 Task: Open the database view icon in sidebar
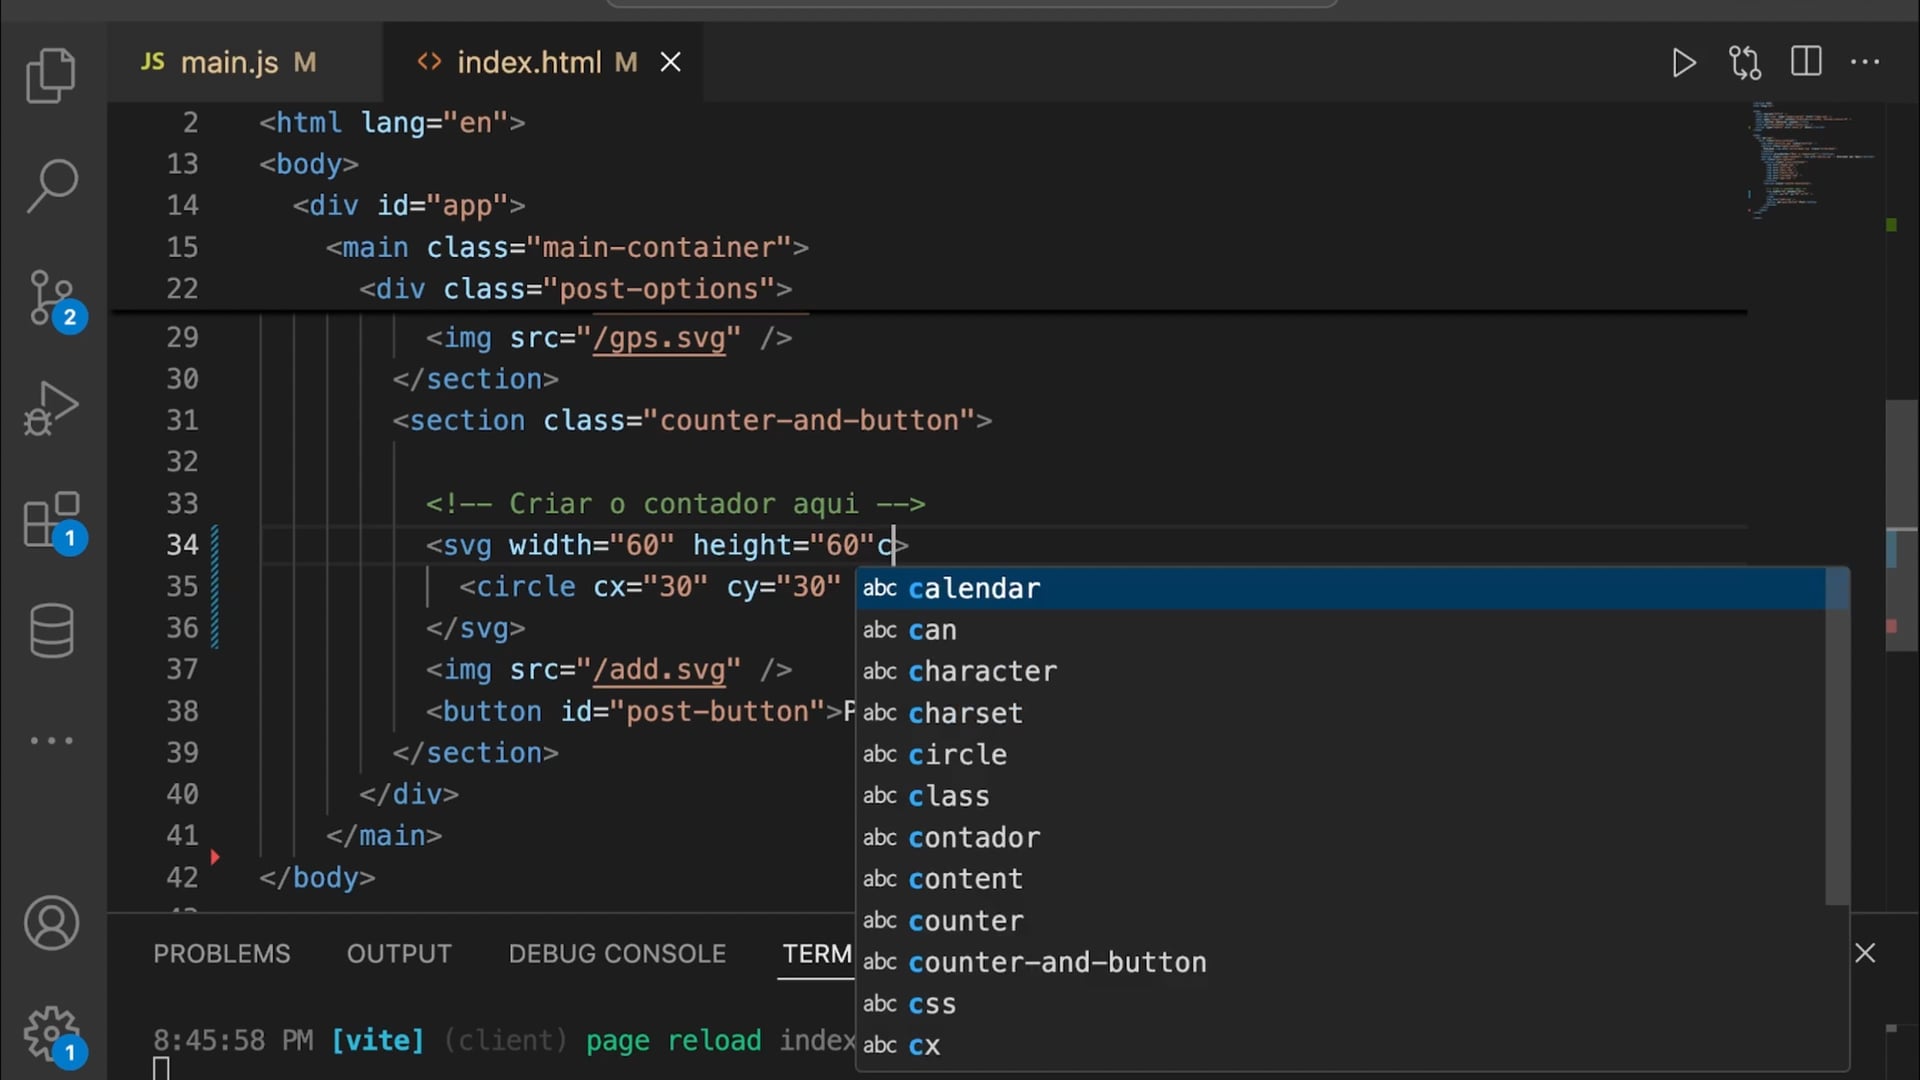[51, 630]
